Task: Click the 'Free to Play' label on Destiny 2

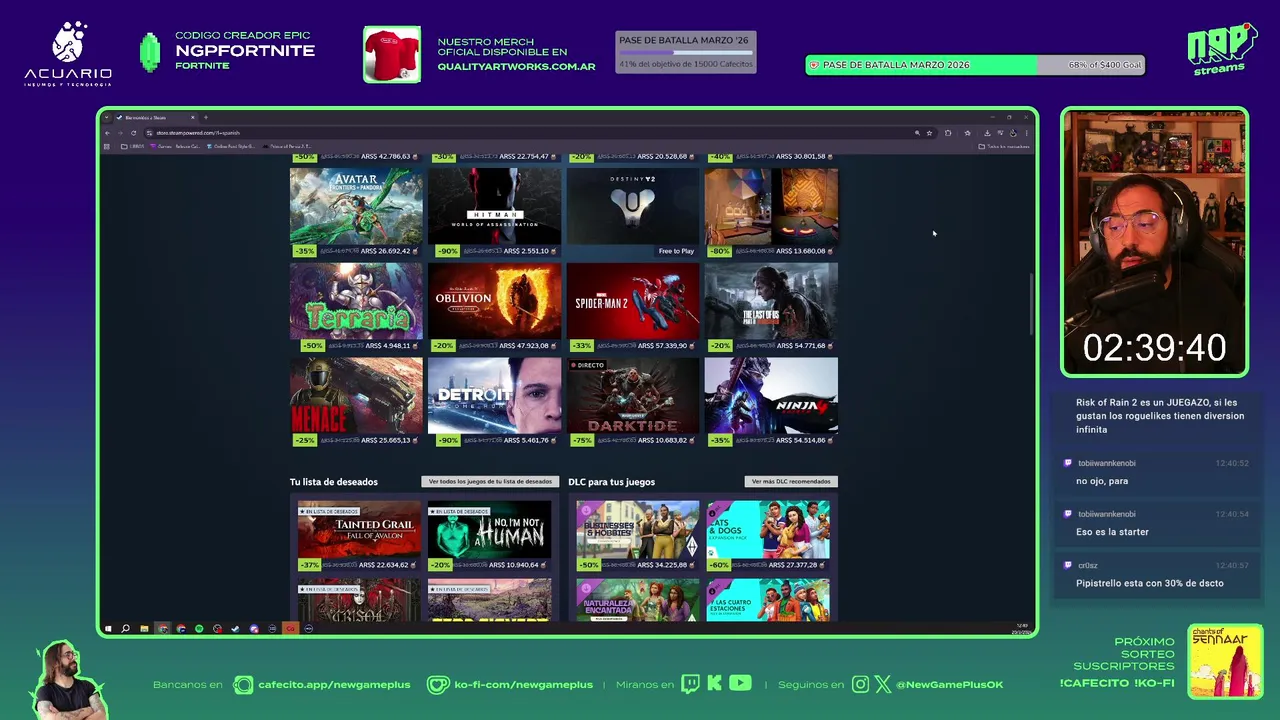Action: tap(676, 251)
